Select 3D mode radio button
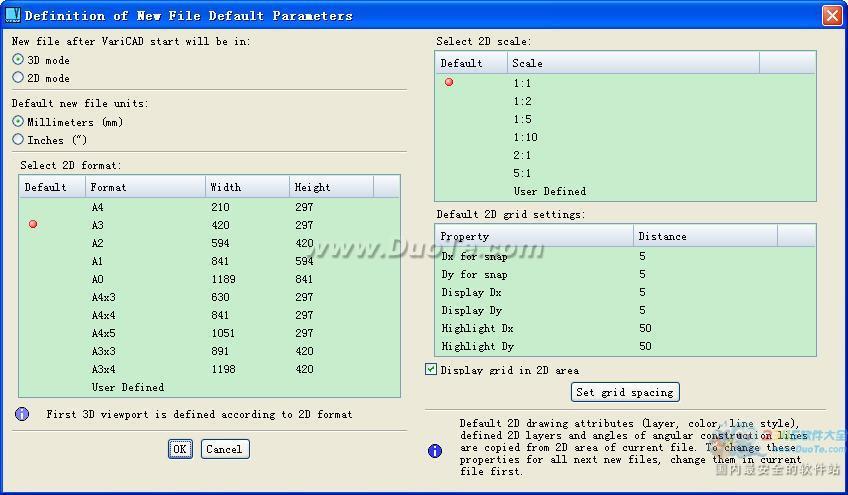The image size is (848, 495). click(x=18, y=59)
